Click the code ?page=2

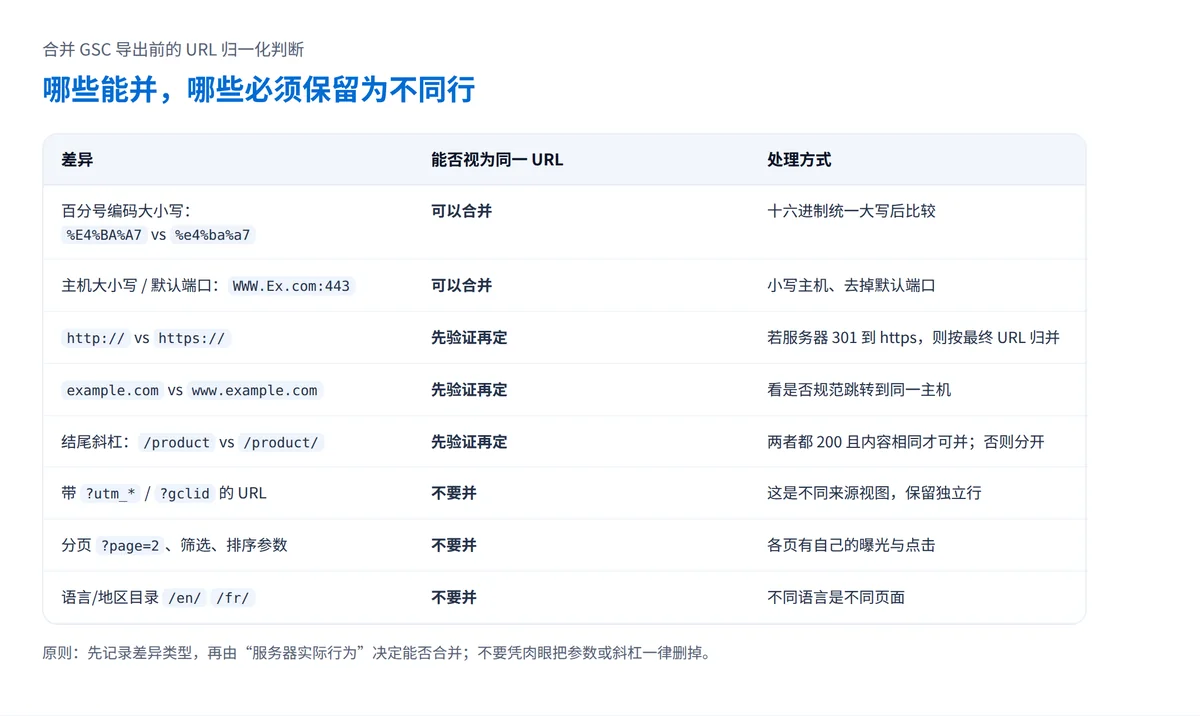click(129, 546)
